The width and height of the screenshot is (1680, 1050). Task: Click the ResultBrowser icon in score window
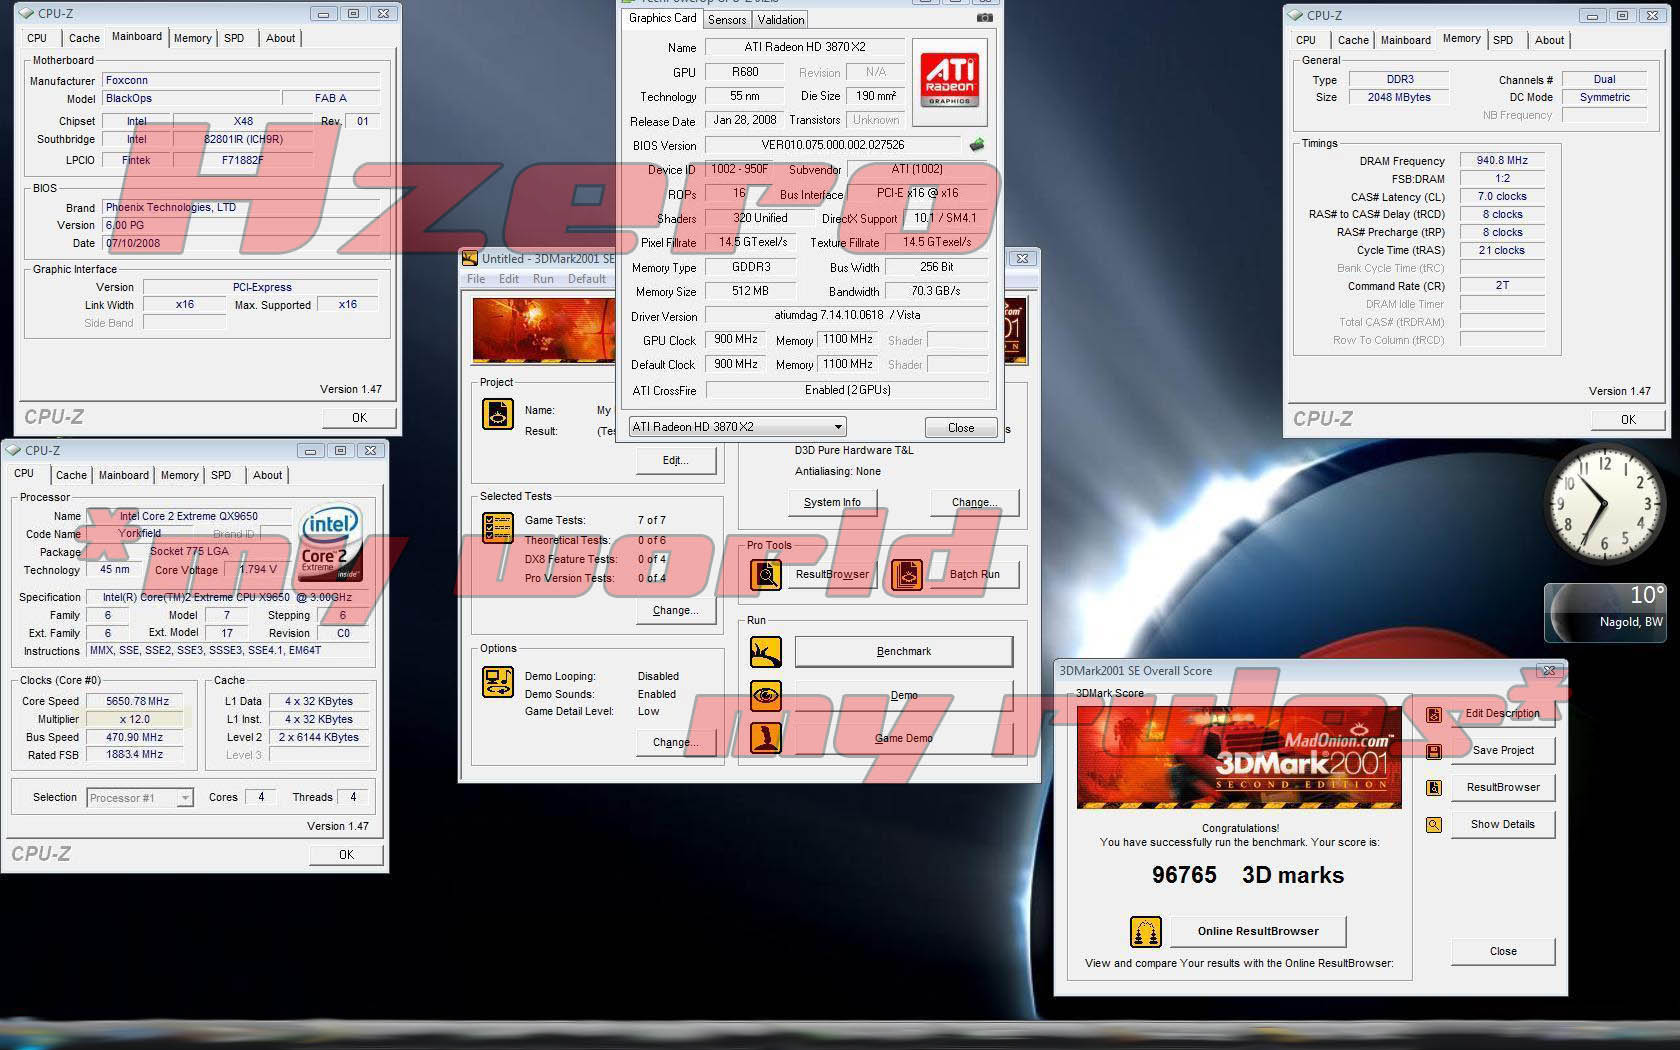[x=1434, y=788]
